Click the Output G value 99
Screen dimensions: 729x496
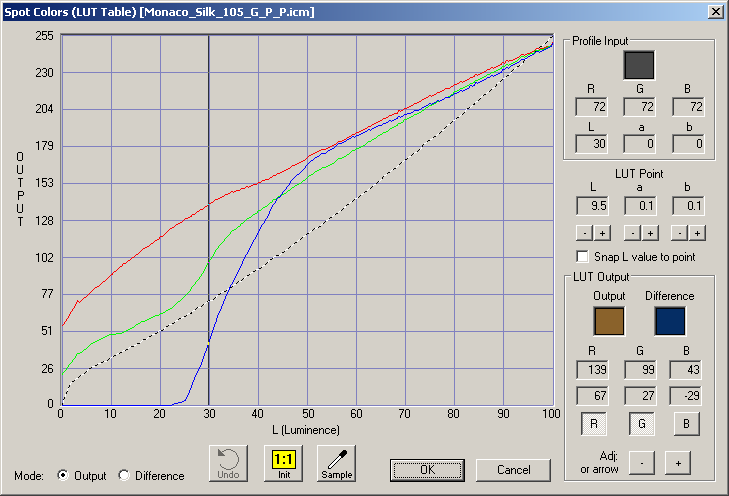coord(640,370)
